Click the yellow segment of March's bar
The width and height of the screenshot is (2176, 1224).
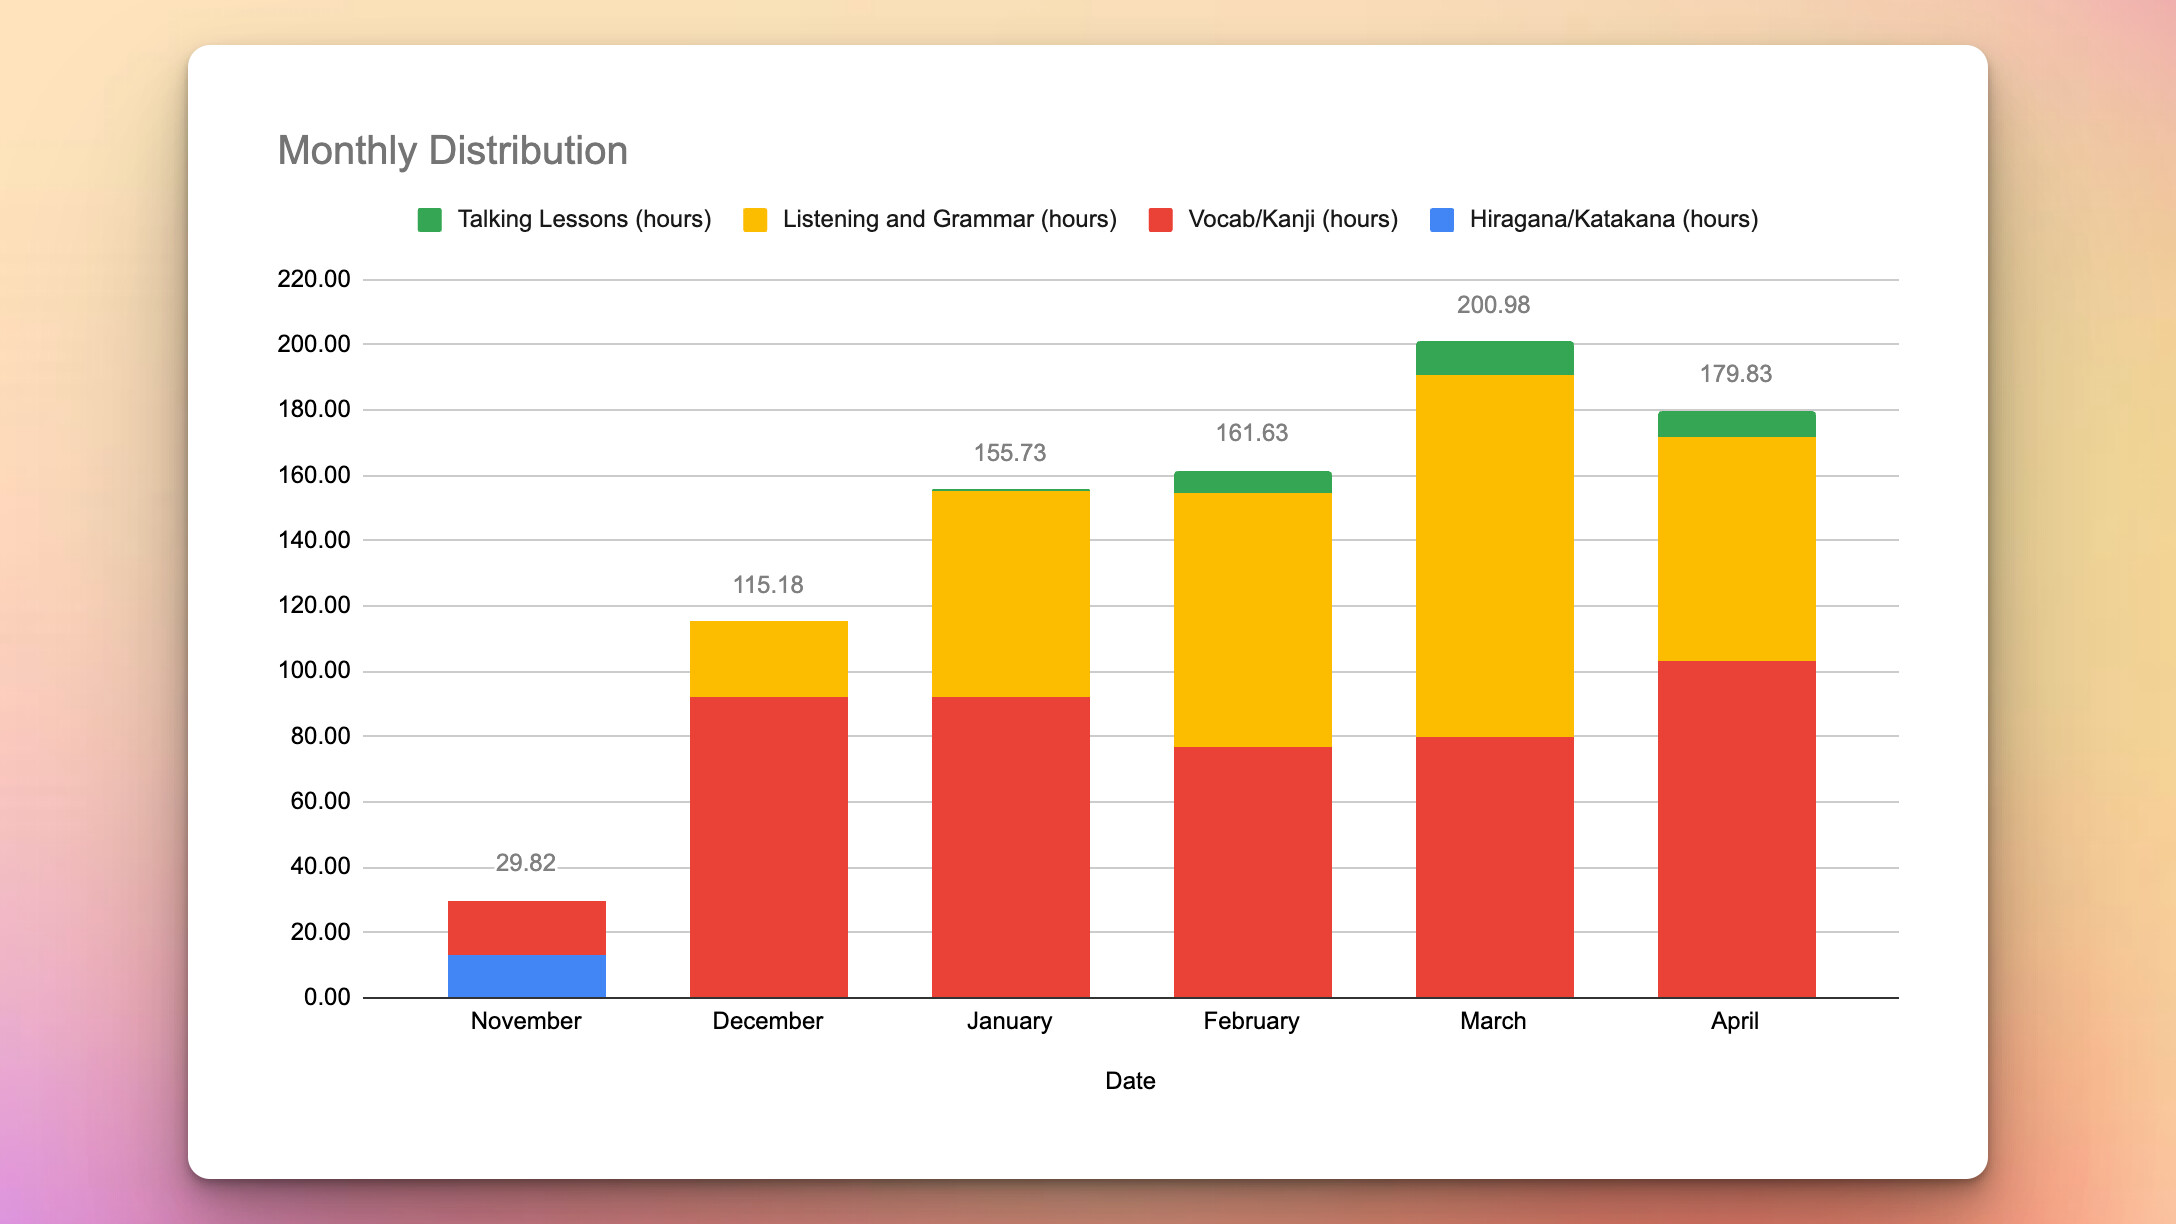(x=1494, y=555)
